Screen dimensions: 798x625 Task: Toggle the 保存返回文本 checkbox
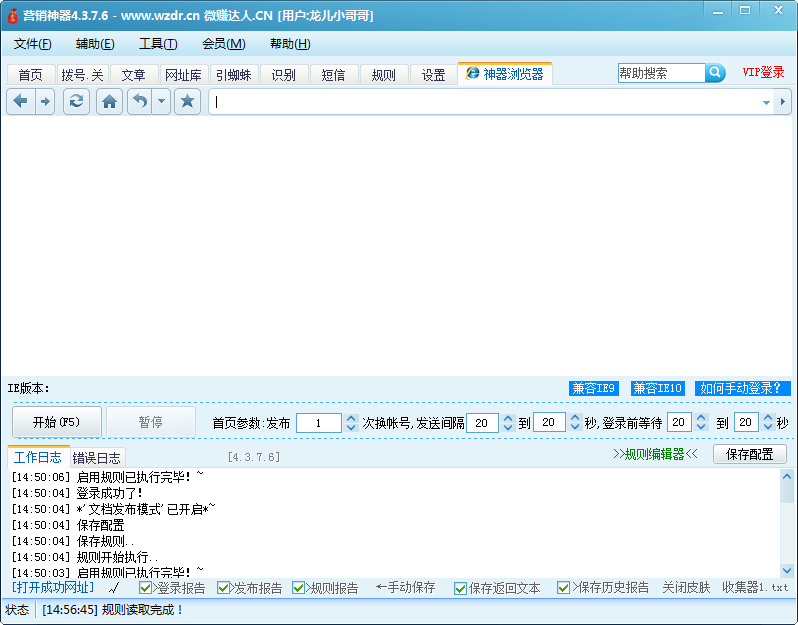click(x=461, y=588)
